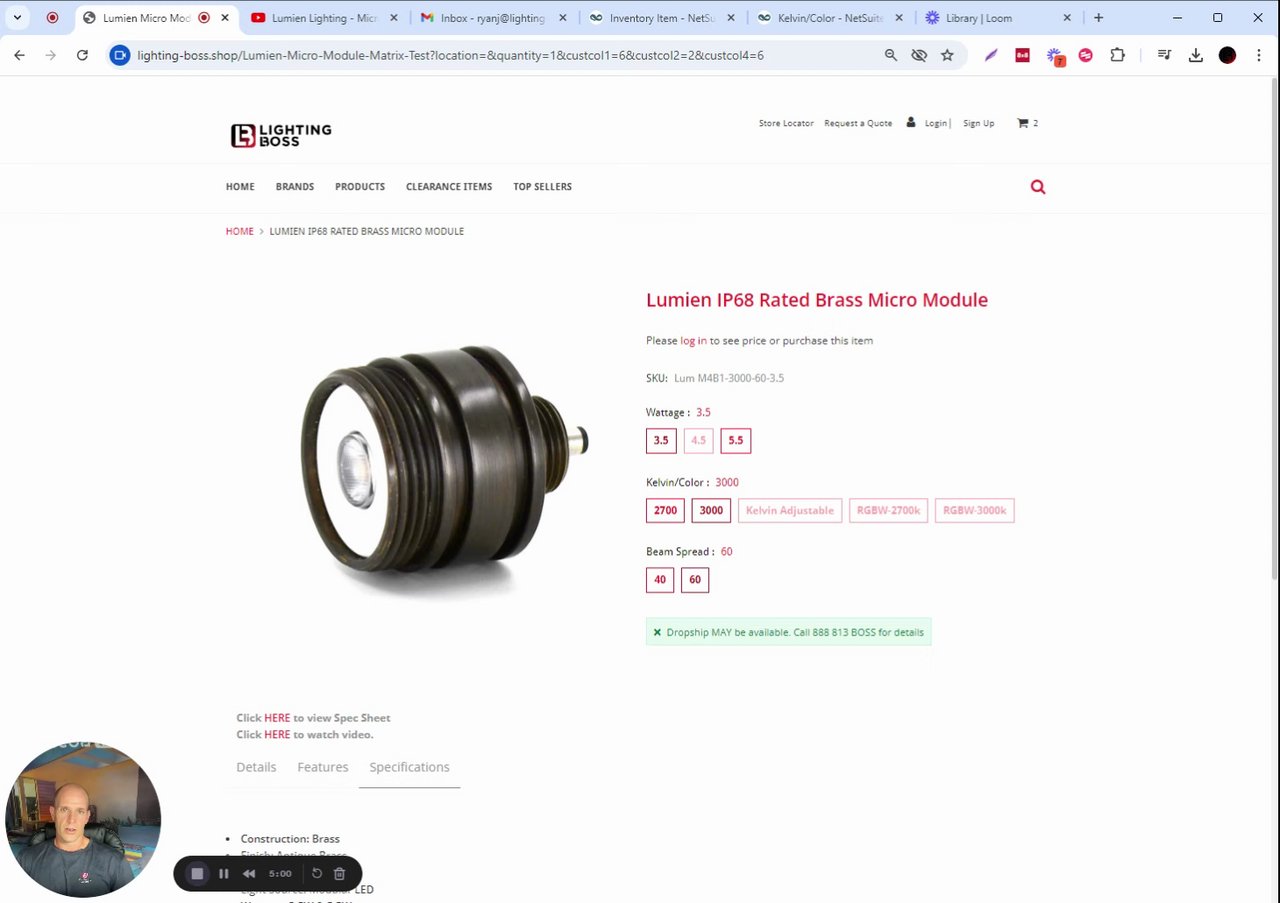Switch to the Features tab
Screen dimensions: 1280x903
(x=323, y=767)
